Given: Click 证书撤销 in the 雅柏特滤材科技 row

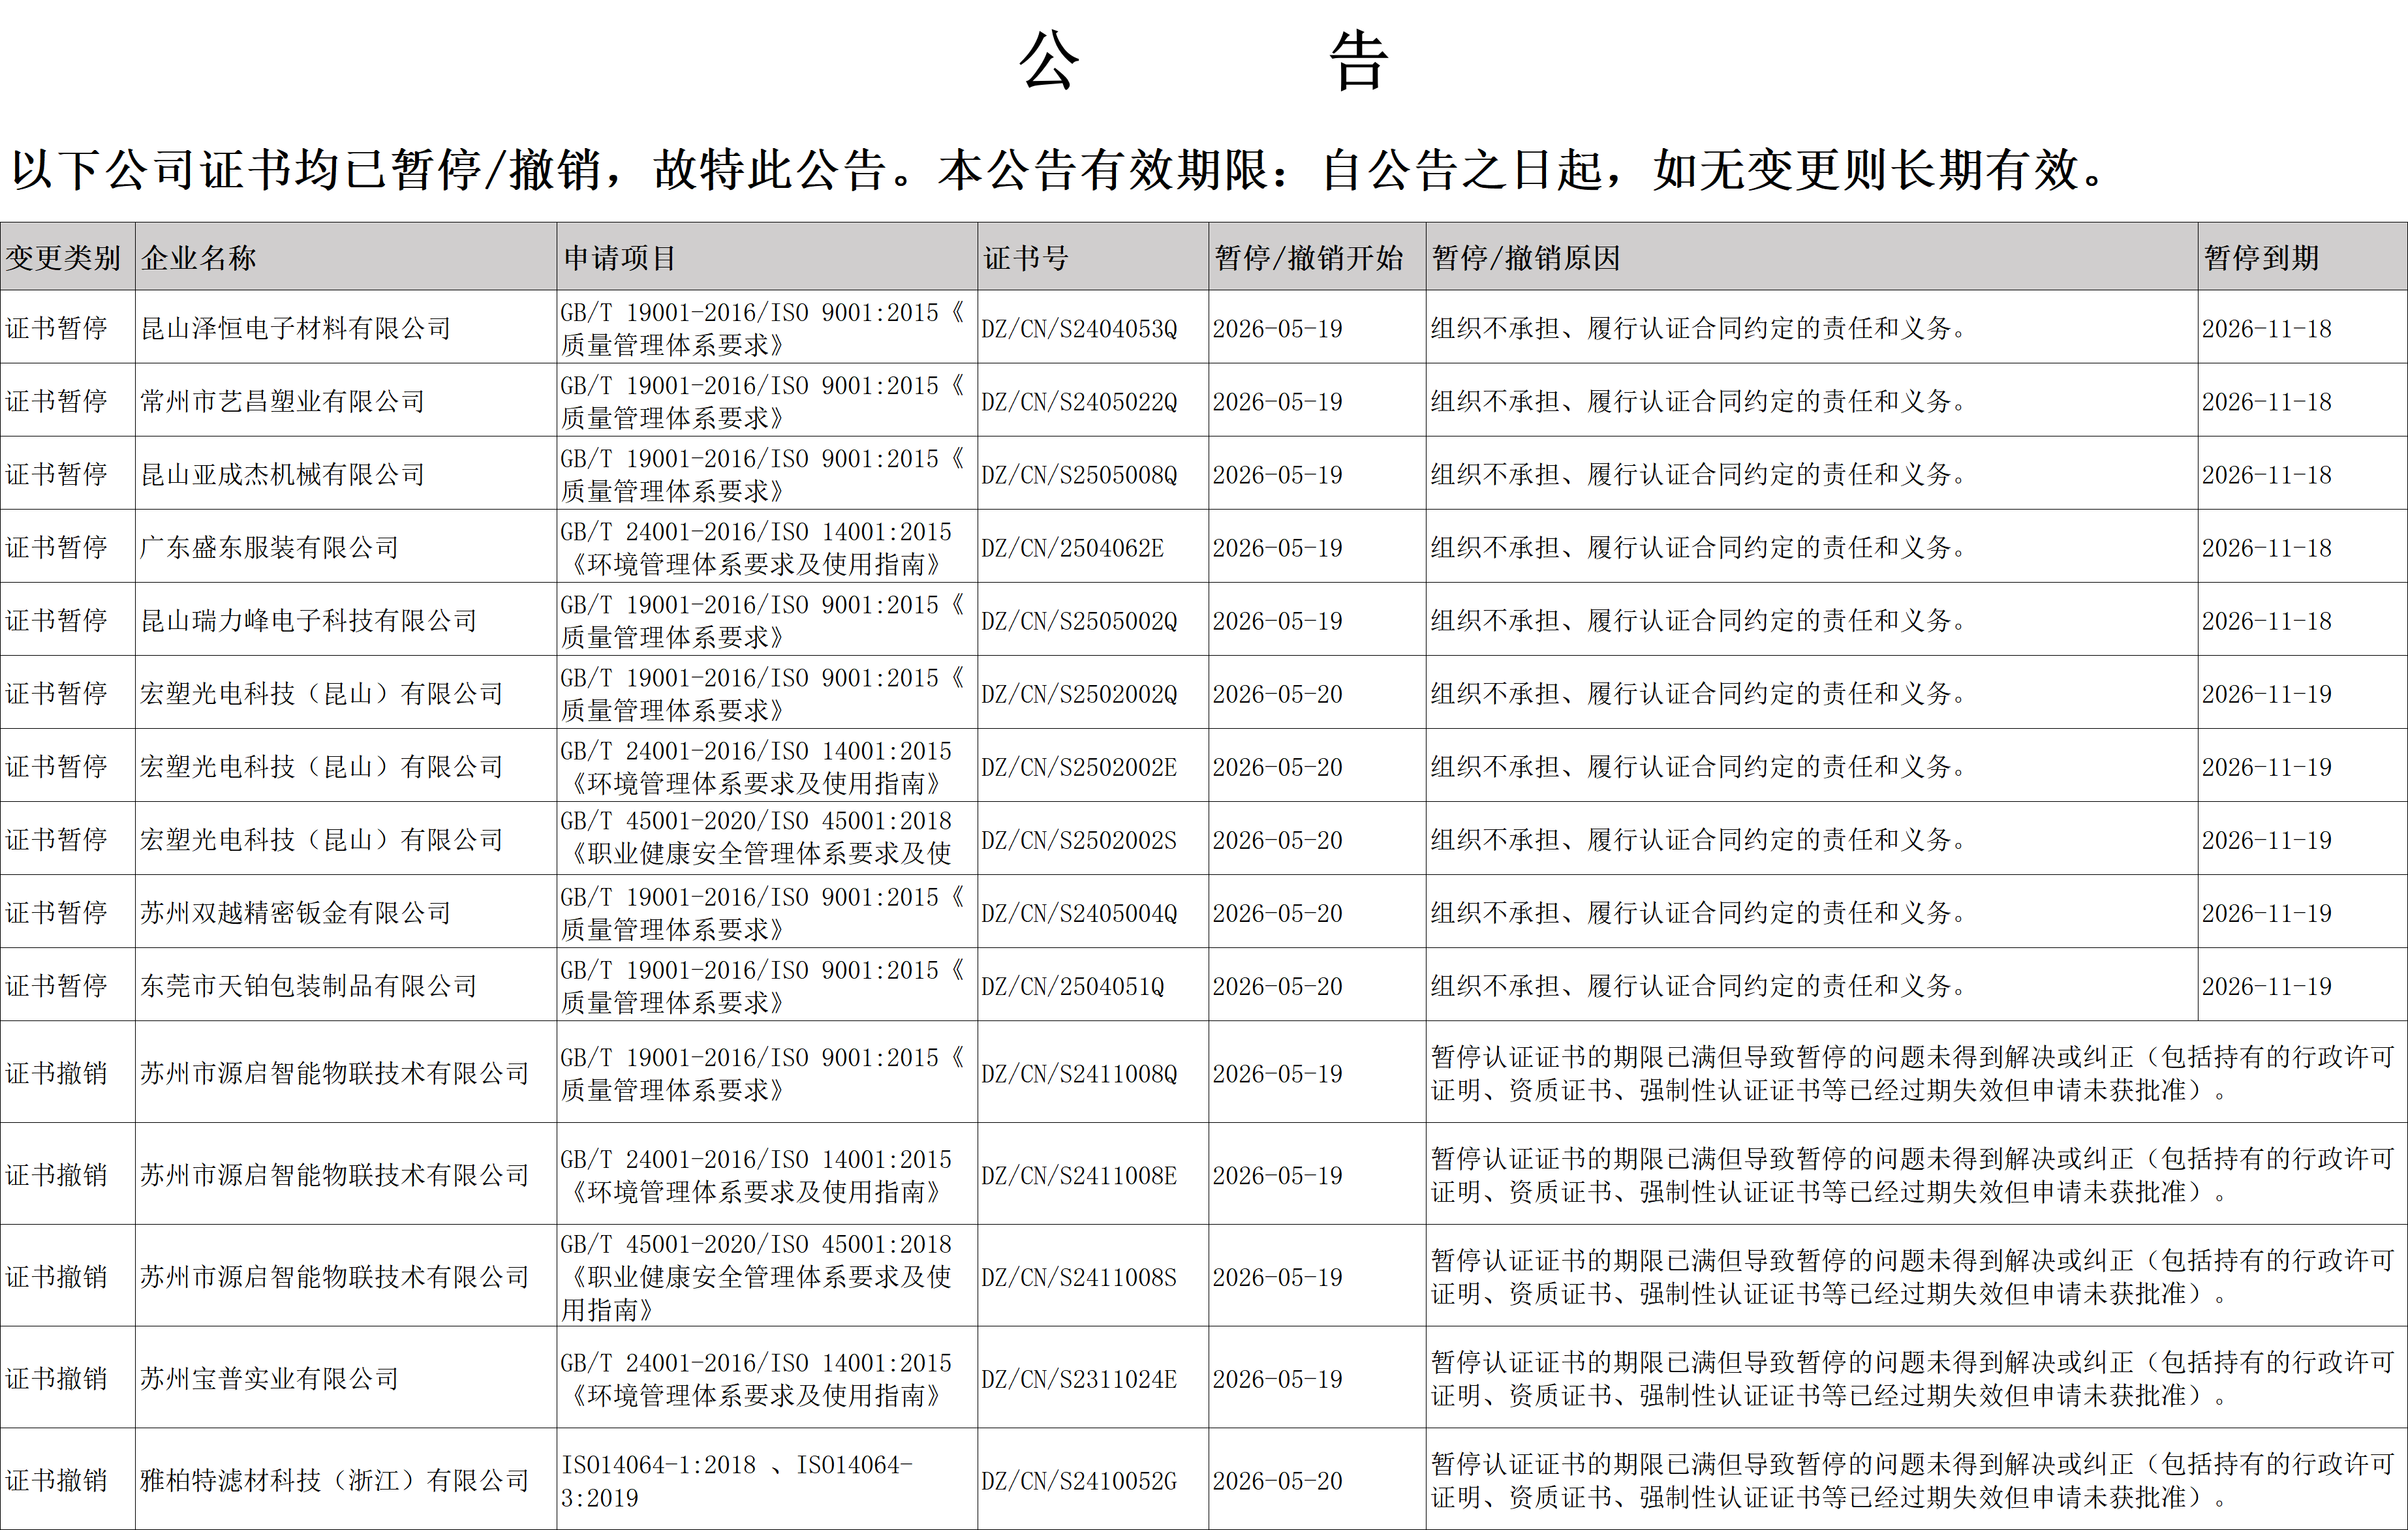Looking at the screenshot, I should pyautogui.click(x=57, y=1480).
